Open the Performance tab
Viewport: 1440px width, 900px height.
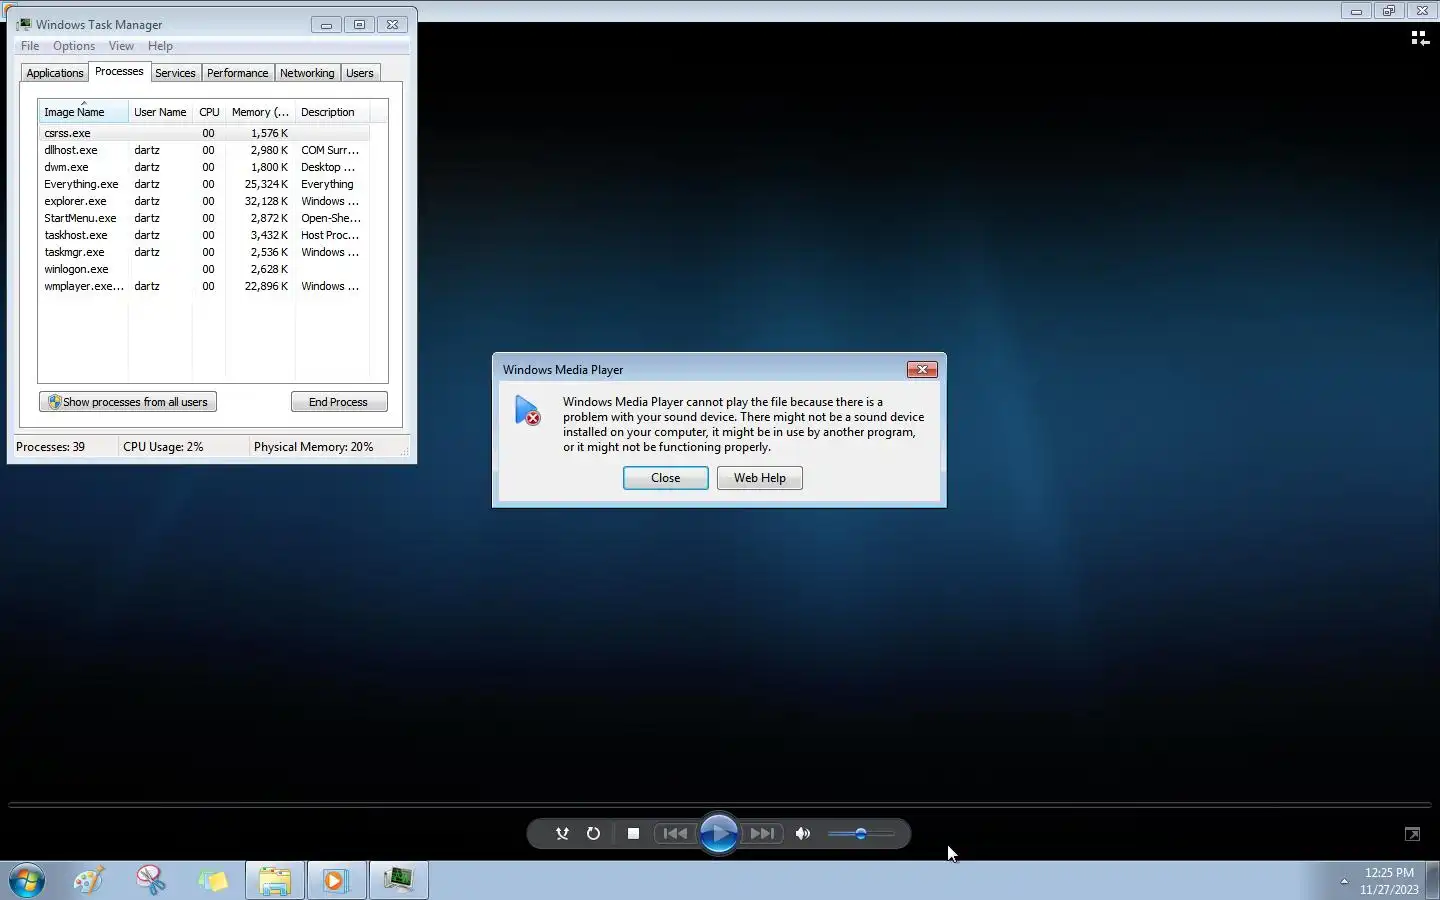tap(238, 73)
